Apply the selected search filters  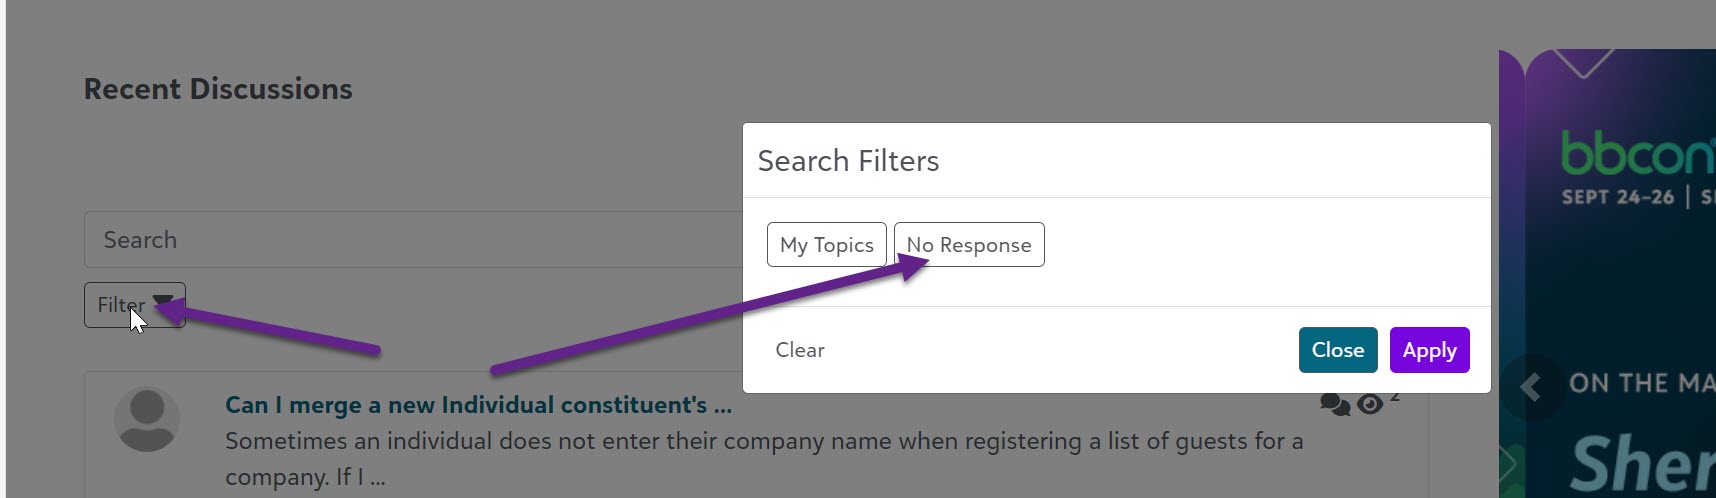pos(1429,350)
